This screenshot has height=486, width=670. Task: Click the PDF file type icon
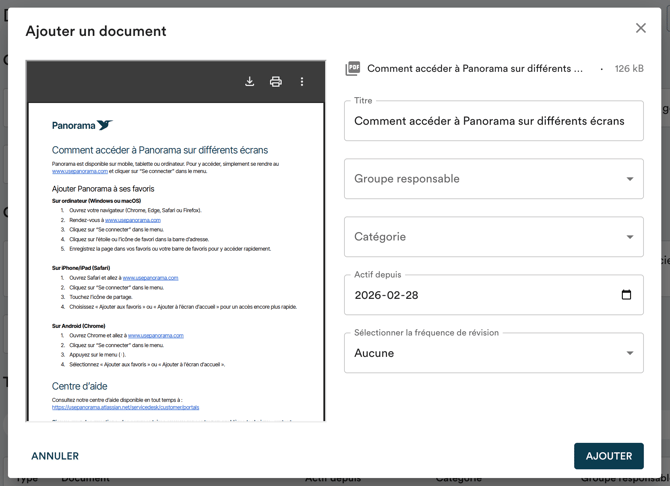click(353, 69)
